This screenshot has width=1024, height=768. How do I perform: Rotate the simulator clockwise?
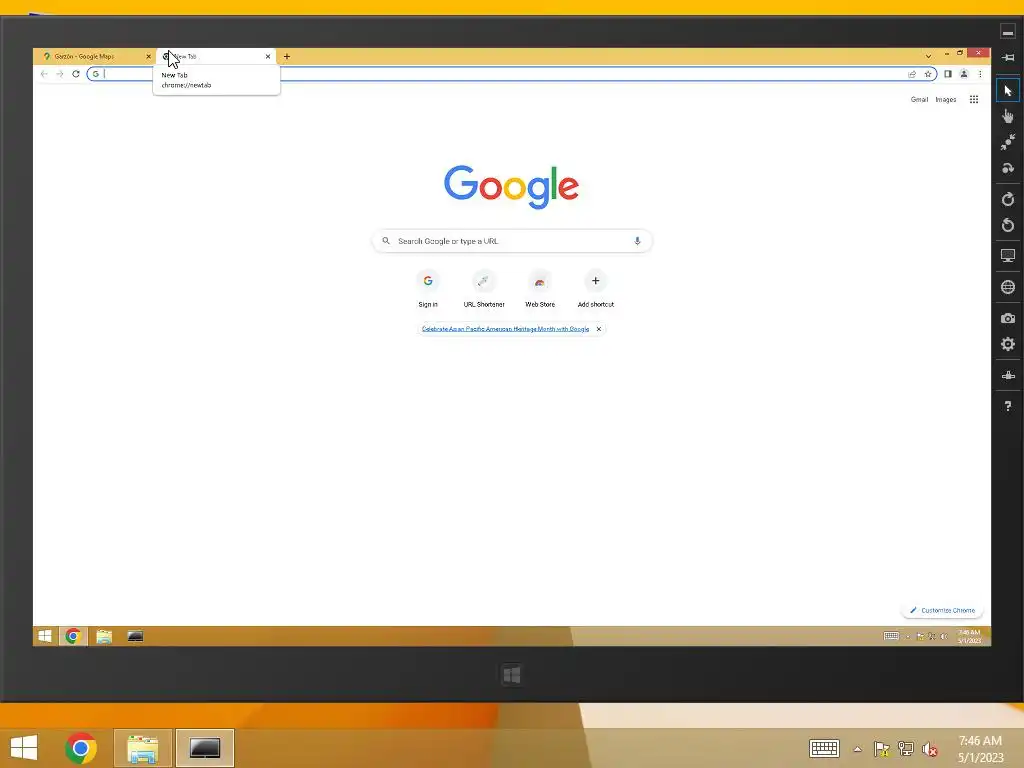(1008, 199)
